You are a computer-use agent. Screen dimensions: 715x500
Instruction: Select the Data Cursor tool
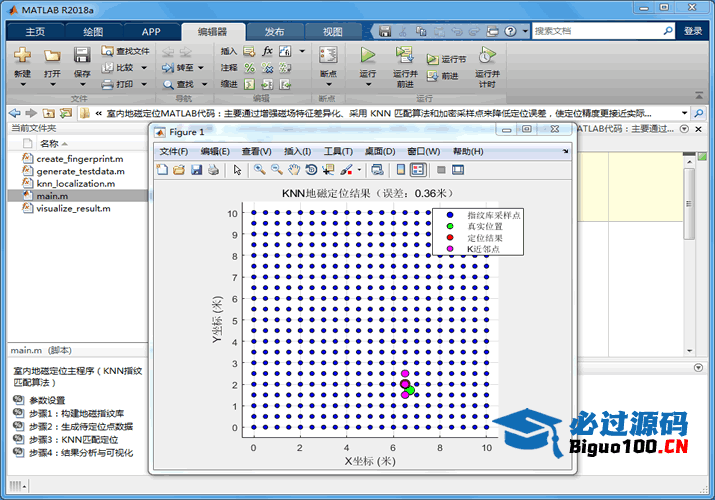pyautogui.click(x=328, y=170)
